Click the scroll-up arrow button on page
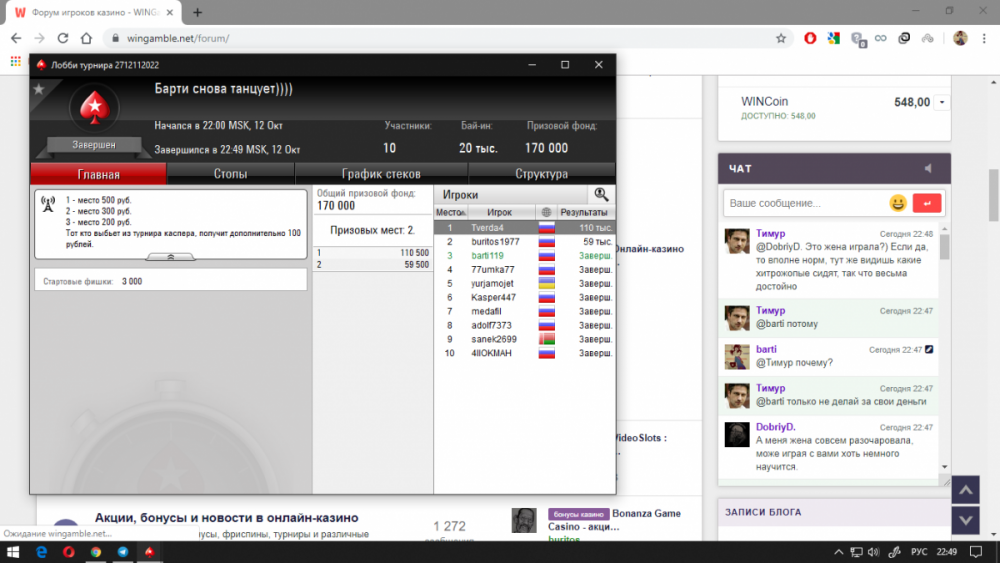The image size is (1000, 563). pyautogui.click(x=965, y=490)
